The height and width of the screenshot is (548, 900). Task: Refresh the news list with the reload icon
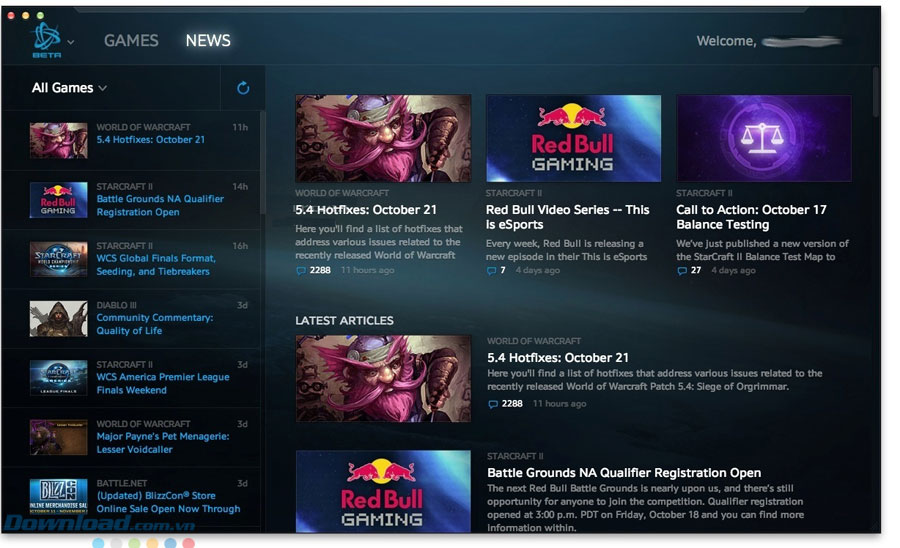tap(243, 88)
